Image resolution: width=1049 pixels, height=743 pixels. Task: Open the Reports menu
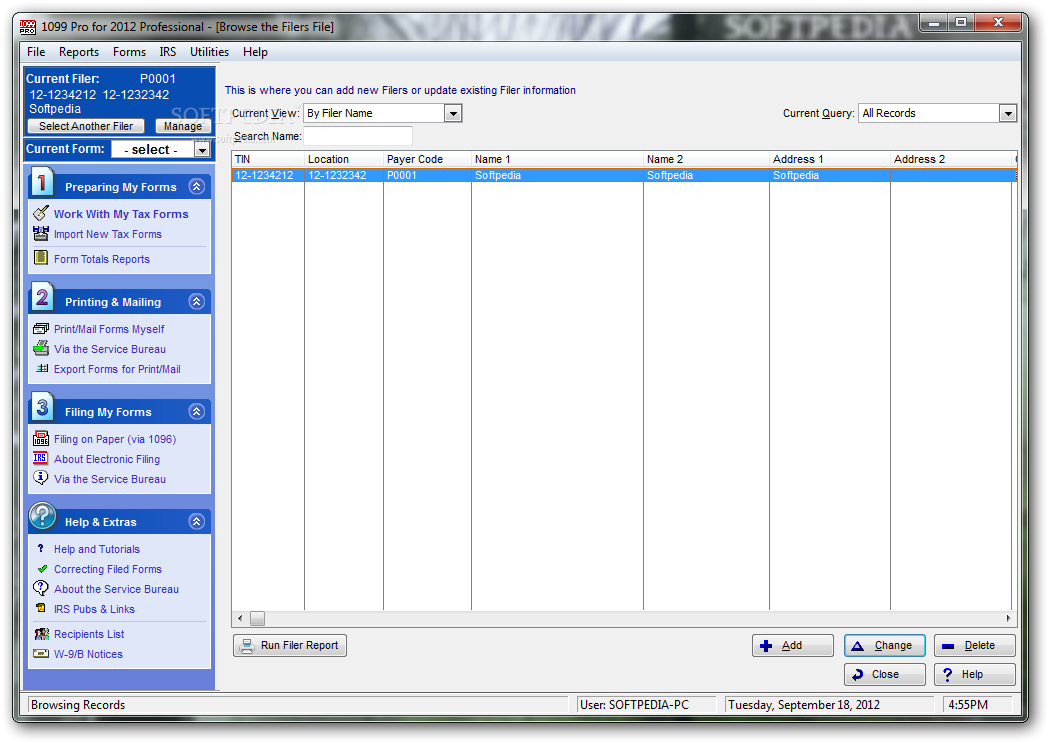[79, 51]
